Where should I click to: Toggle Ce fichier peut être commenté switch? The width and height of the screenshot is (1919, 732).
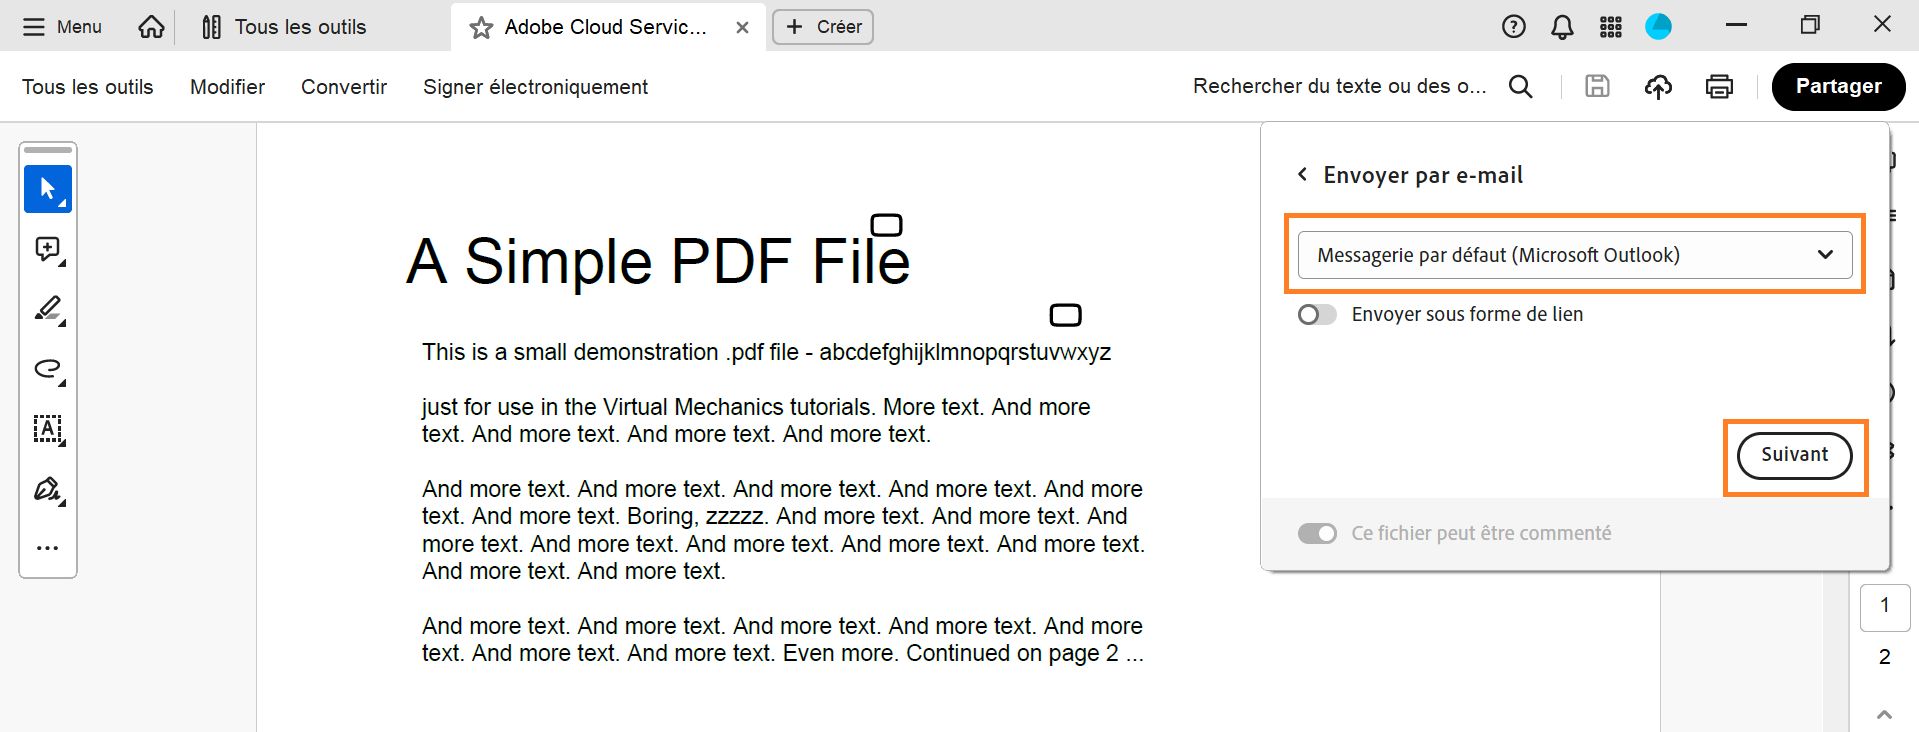1317,533
